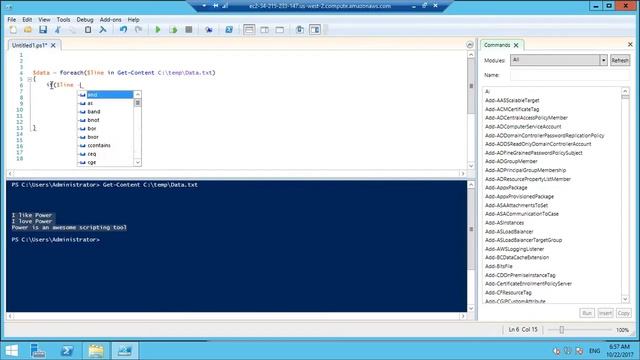640x360 pixels.
Task: Click the Refresh button
Action: (x=620, y=60)
